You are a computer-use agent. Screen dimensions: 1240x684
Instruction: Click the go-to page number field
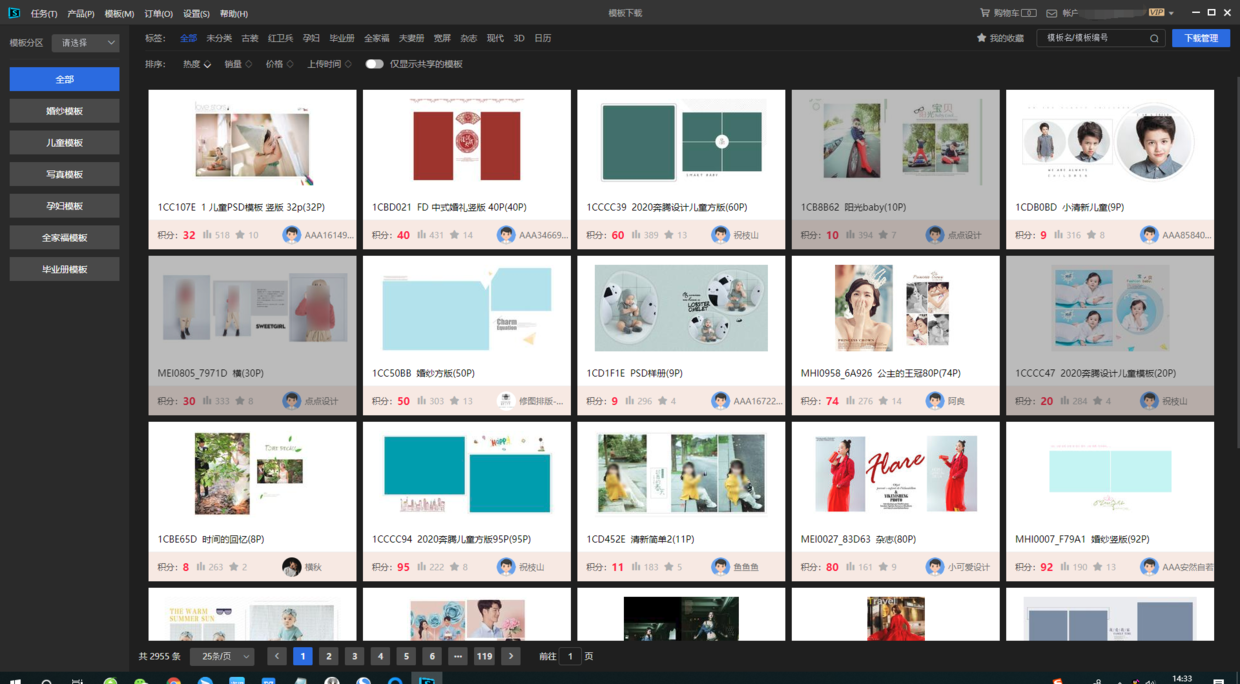(x=570, y=656)
